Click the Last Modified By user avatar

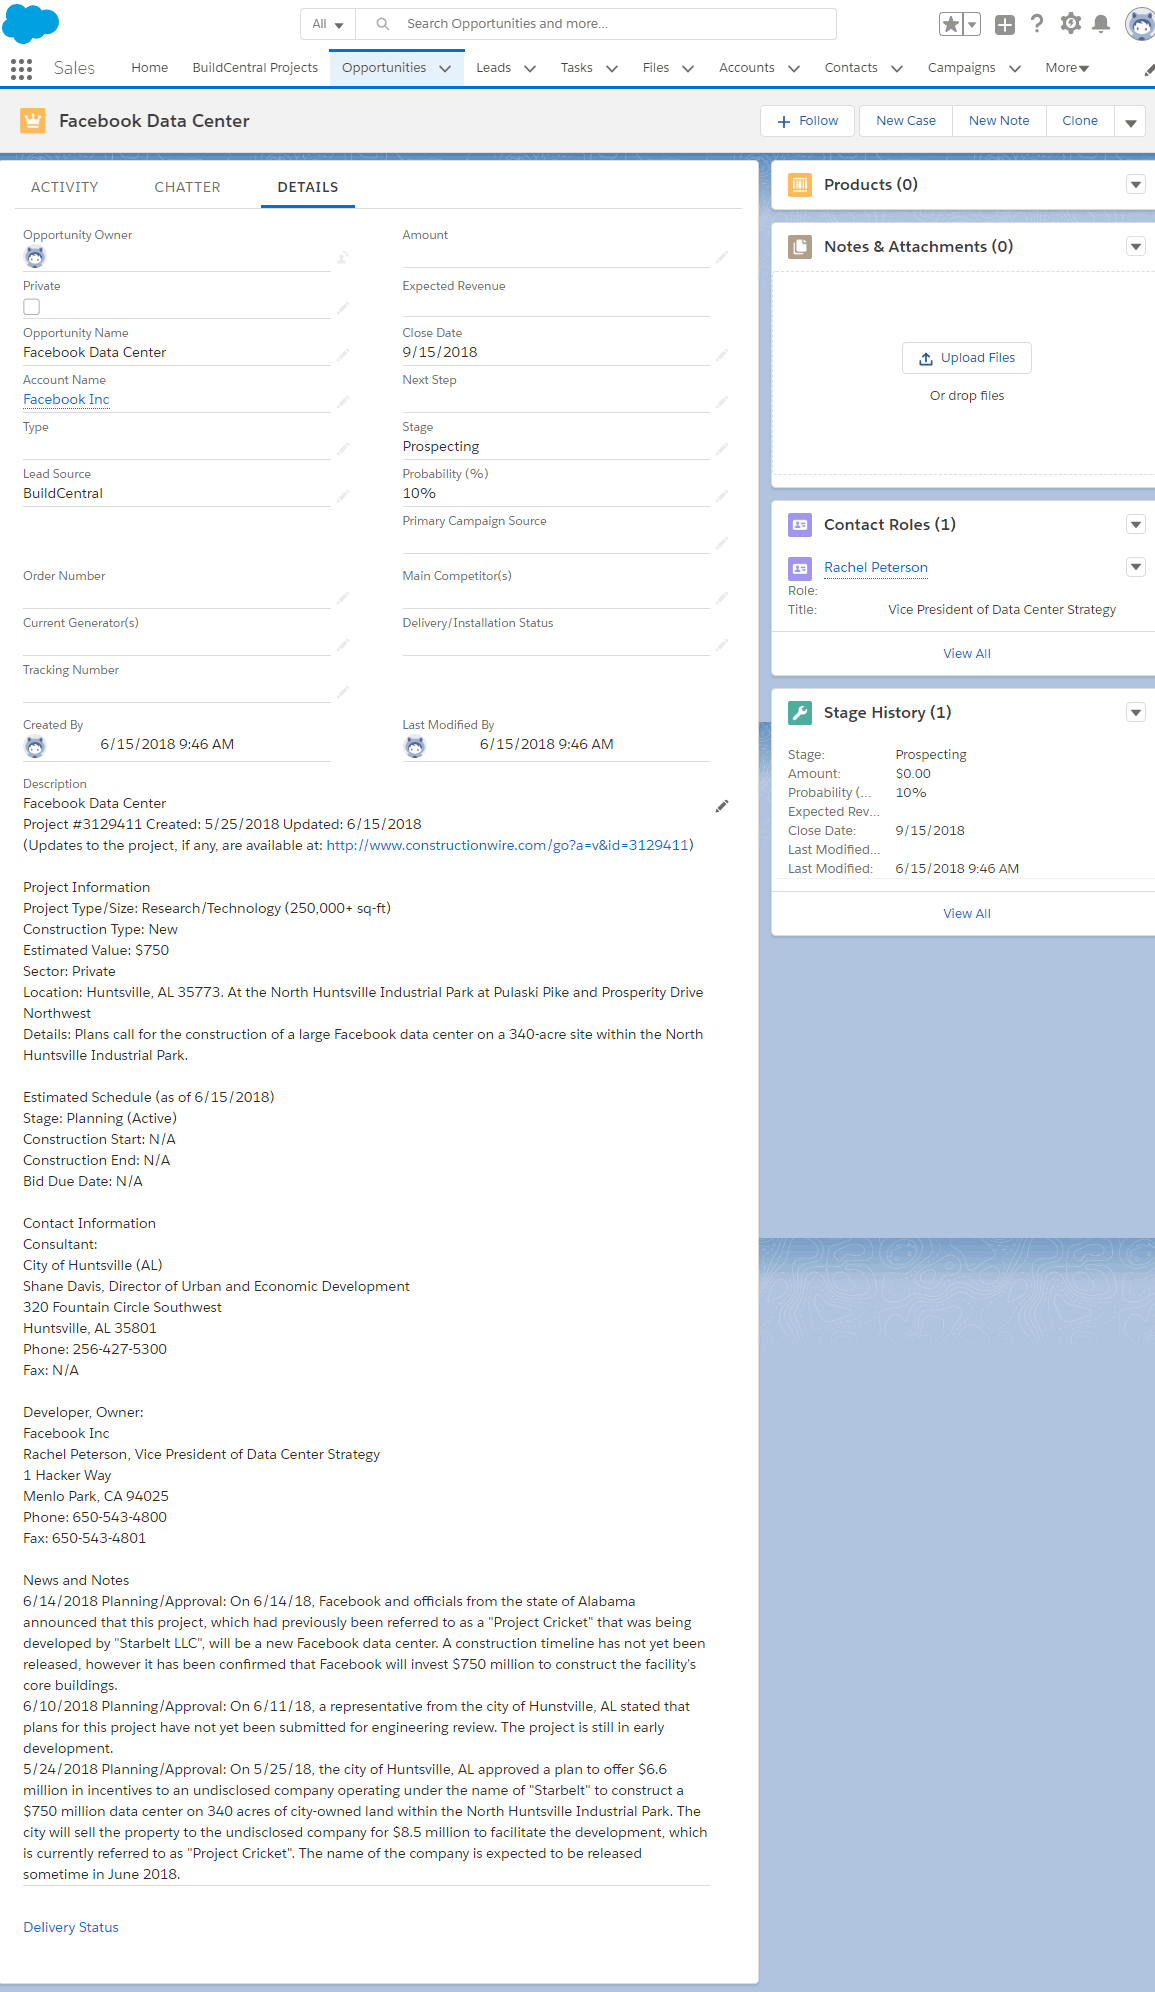[x=415, y=746]
